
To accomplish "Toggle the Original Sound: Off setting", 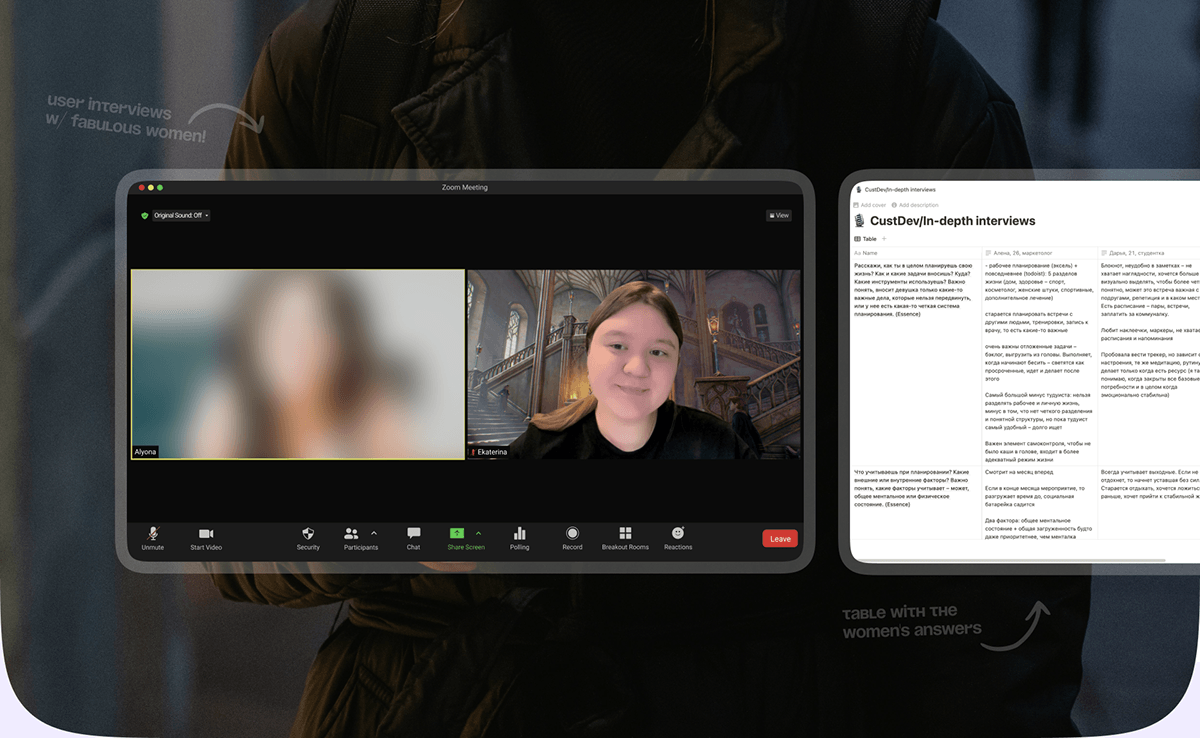I will click(178, 215).
